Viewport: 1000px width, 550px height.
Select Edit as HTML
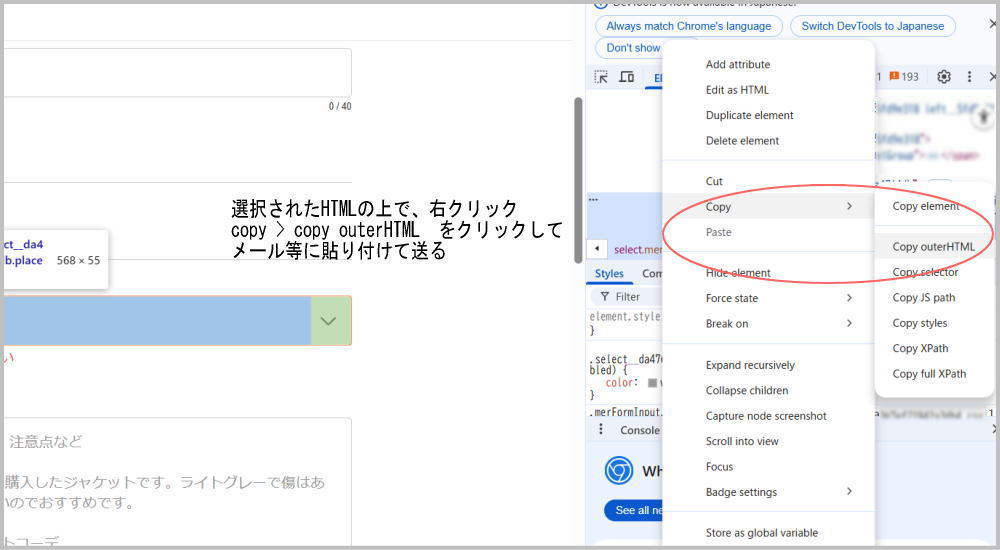tap(737, 90)
